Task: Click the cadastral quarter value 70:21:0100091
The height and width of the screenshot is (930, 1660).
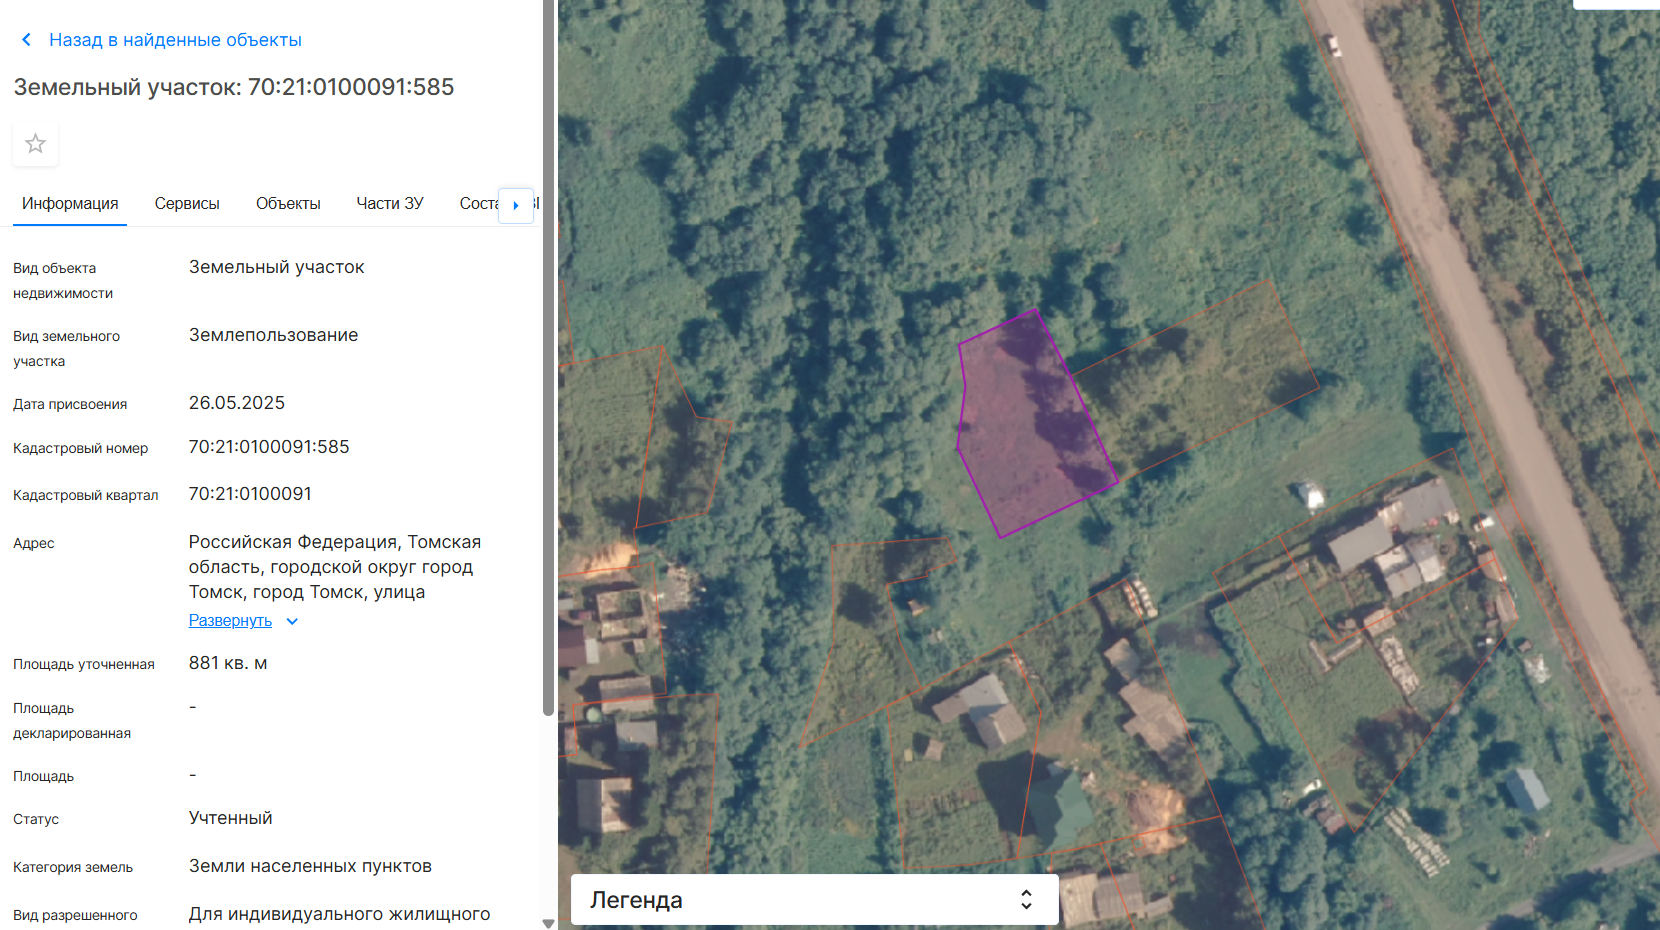Action: coord(250,494)
